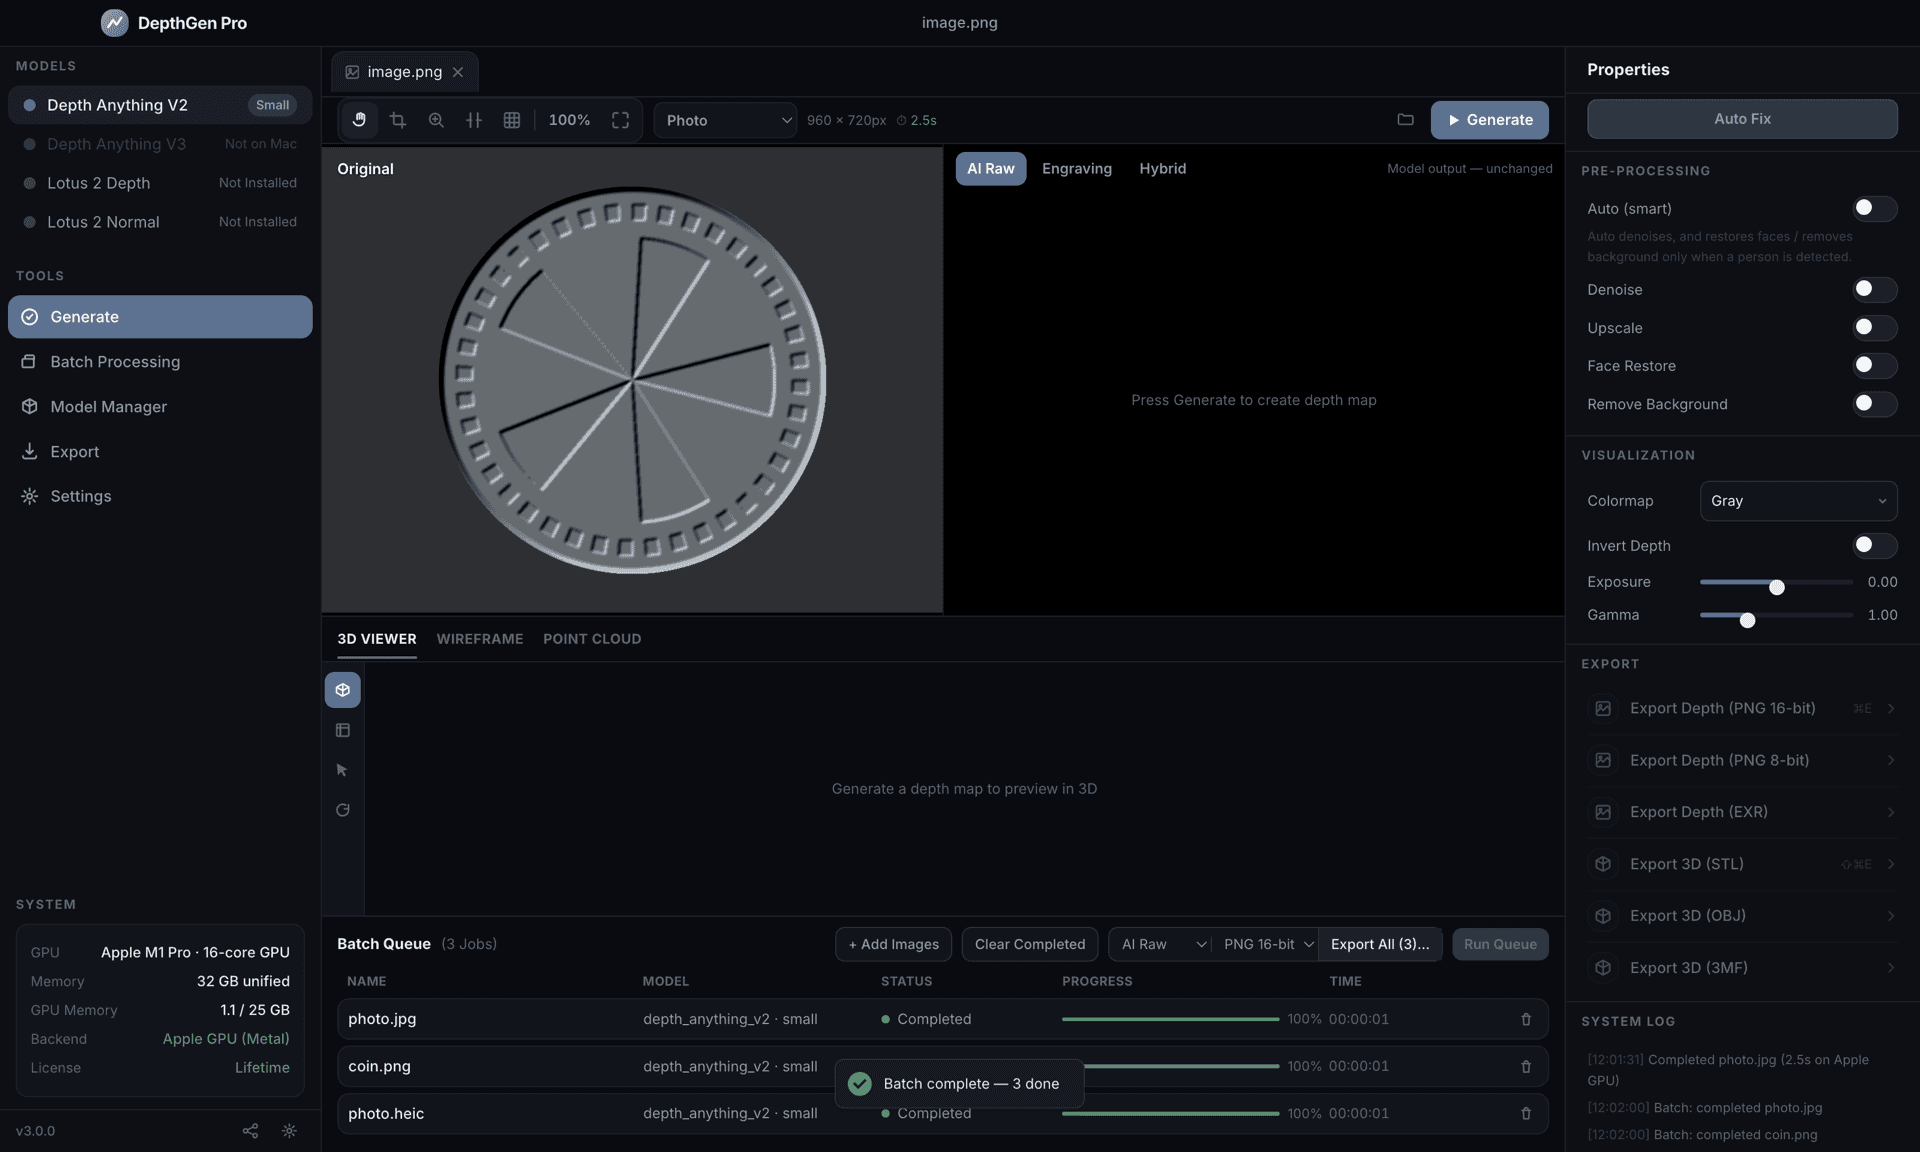Open the folder icon beside Generate
This screenshot has height=1152, width=1920.
point(1405,120)
